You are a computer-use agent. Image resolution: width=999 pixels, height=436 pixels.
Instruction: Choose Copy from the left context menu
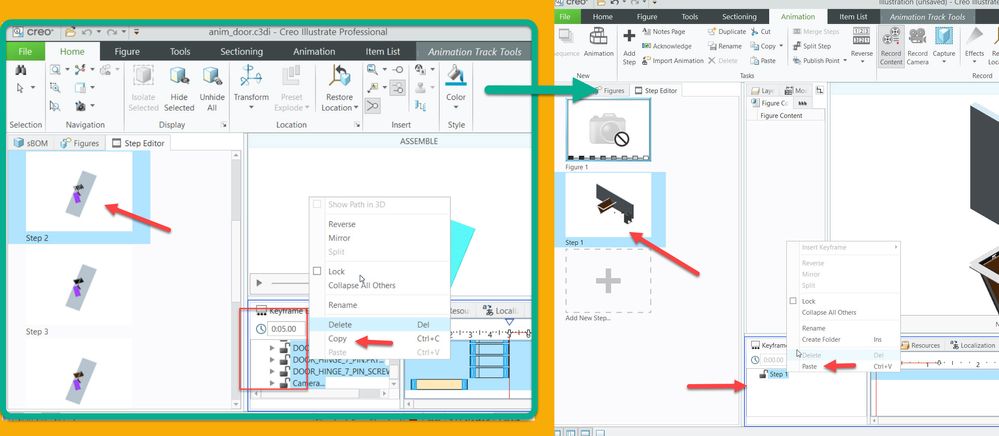pos(337,338)
